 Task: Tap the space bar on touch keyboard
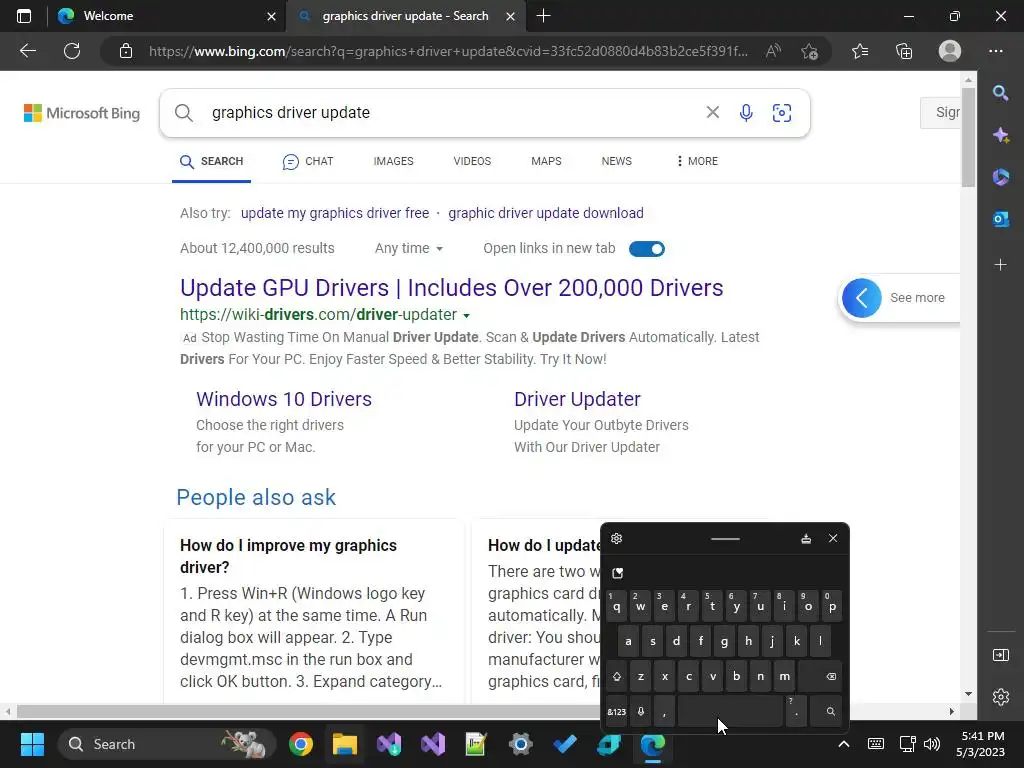coord(730,711)
